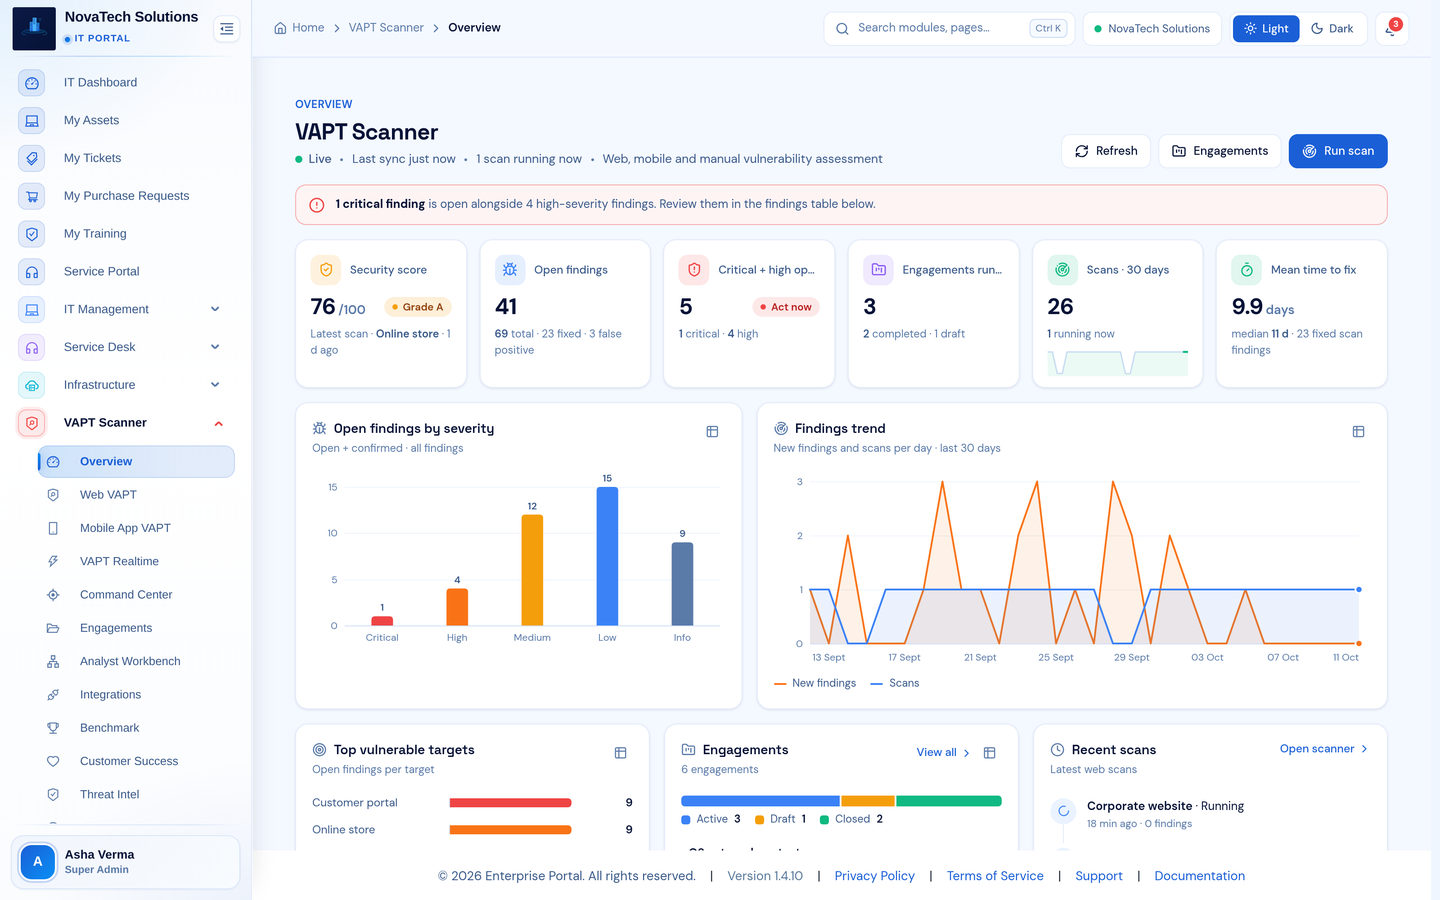Click the Mobile App VAPT phone icon

click(x=53, y=528)
